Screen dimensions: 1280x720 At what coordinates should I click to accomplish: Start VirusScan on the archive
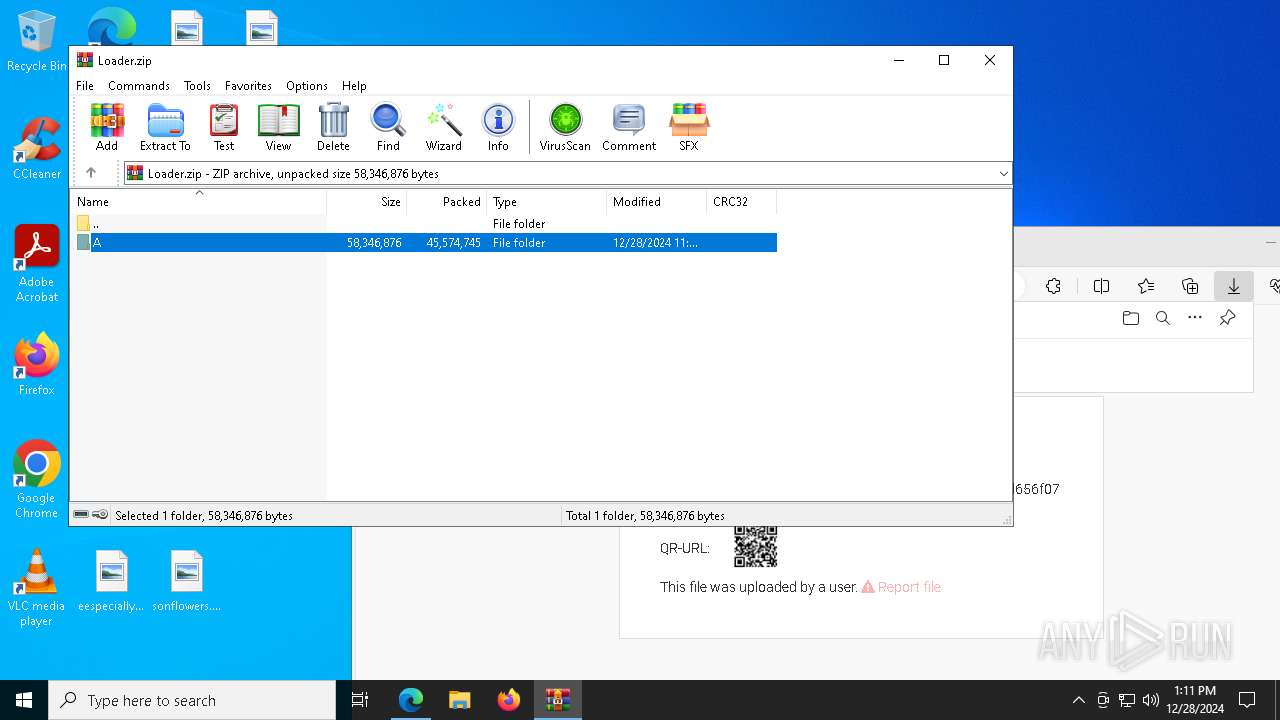tap(565, 127)
